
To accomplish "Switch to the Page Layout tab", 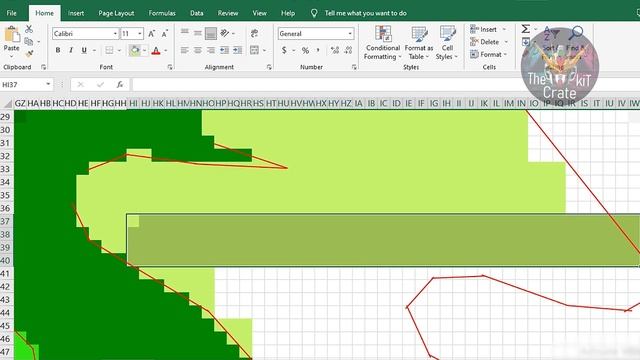I will click(x=116, y=13).
